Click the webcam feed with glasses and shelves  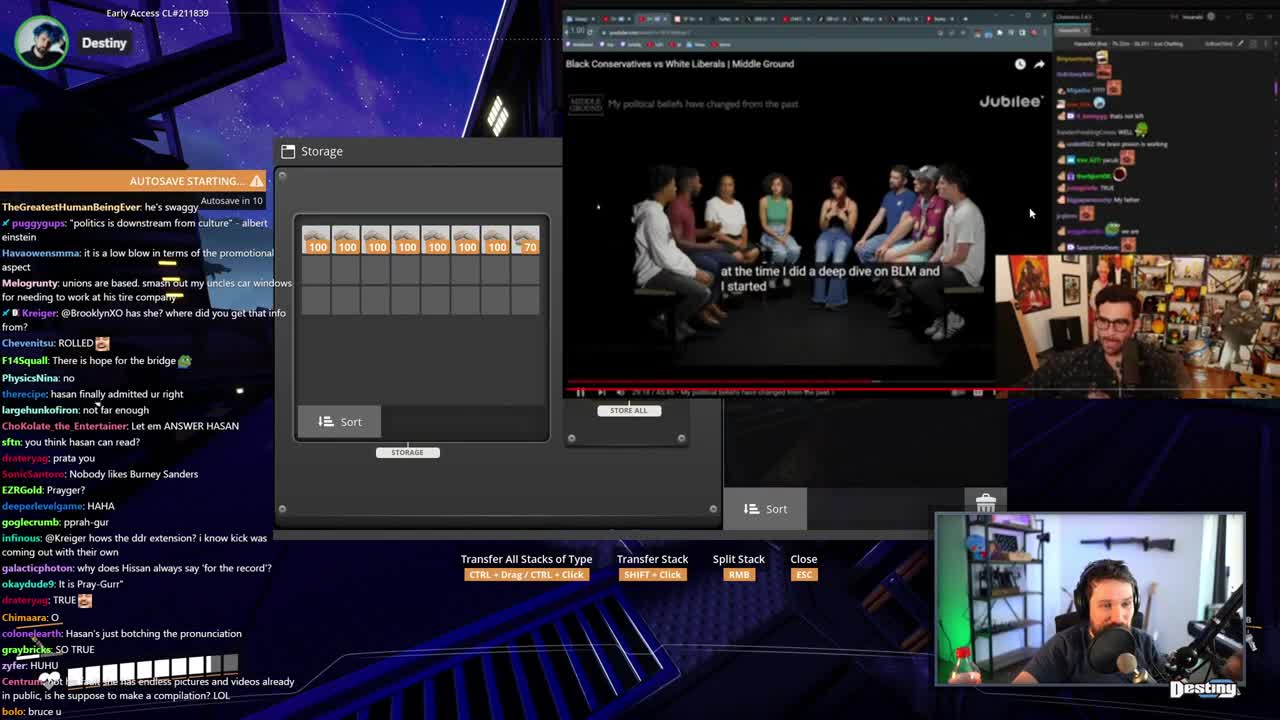coord(1138,326)
